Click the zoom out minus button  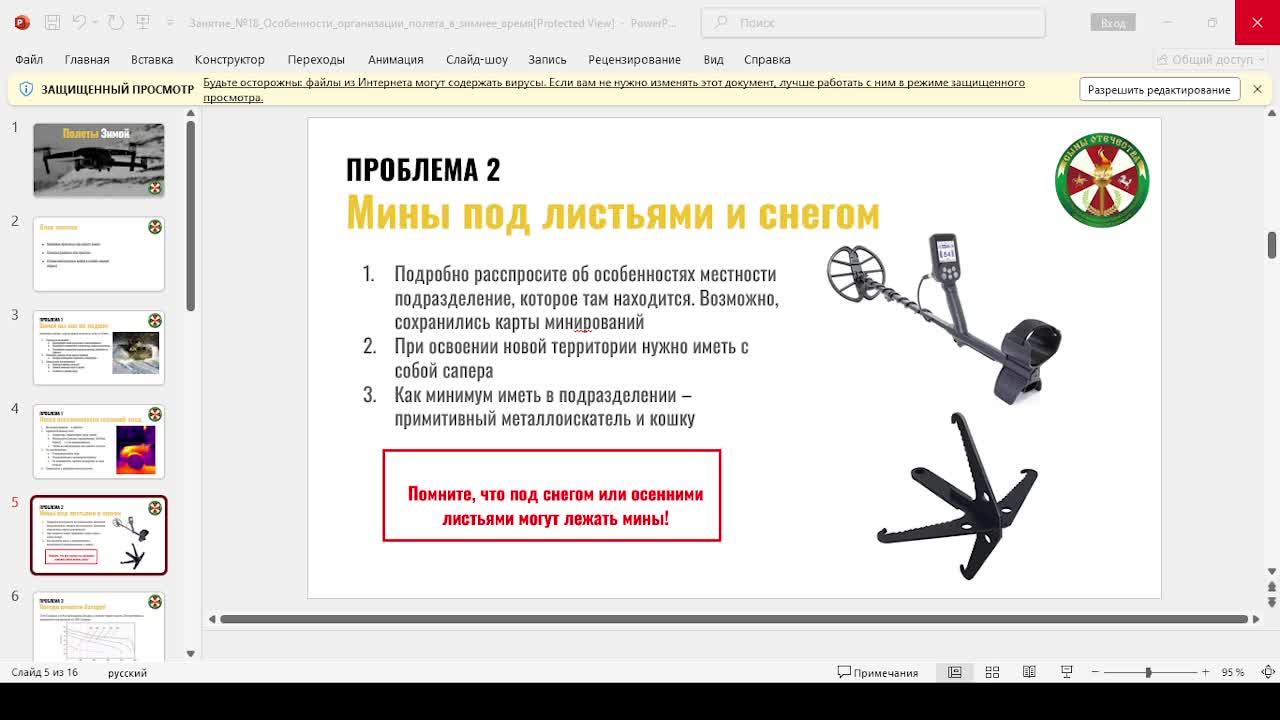(x=1095, y=672)
